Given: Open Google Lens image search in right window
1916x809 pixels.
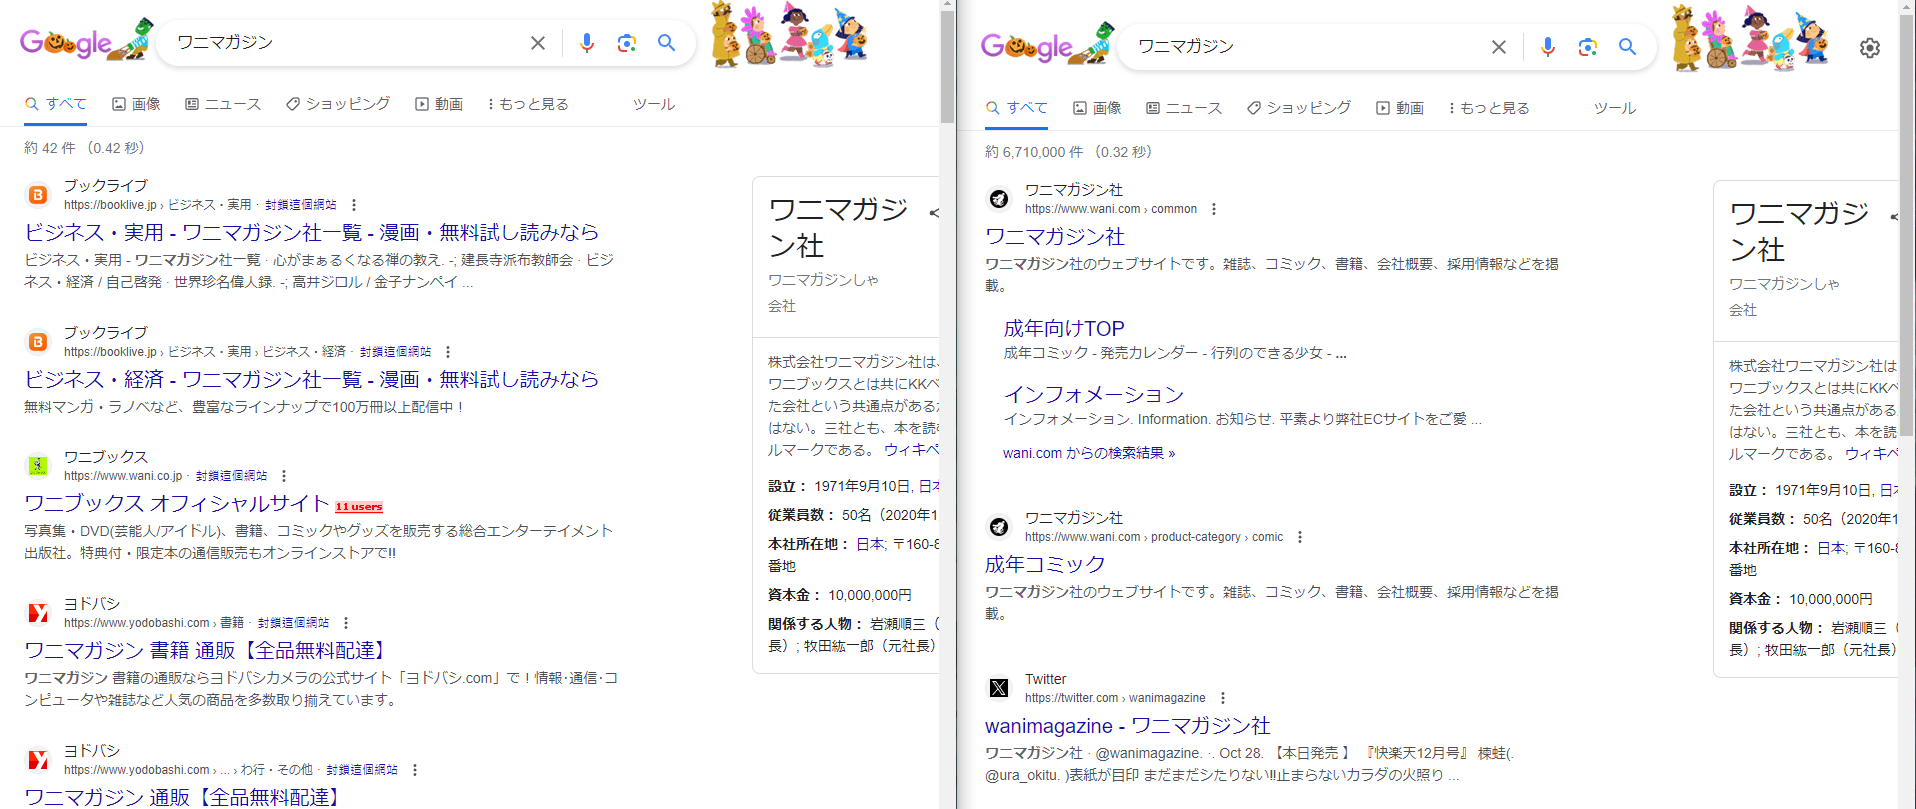Looking at the screenshot, I should coord(1588,47).
